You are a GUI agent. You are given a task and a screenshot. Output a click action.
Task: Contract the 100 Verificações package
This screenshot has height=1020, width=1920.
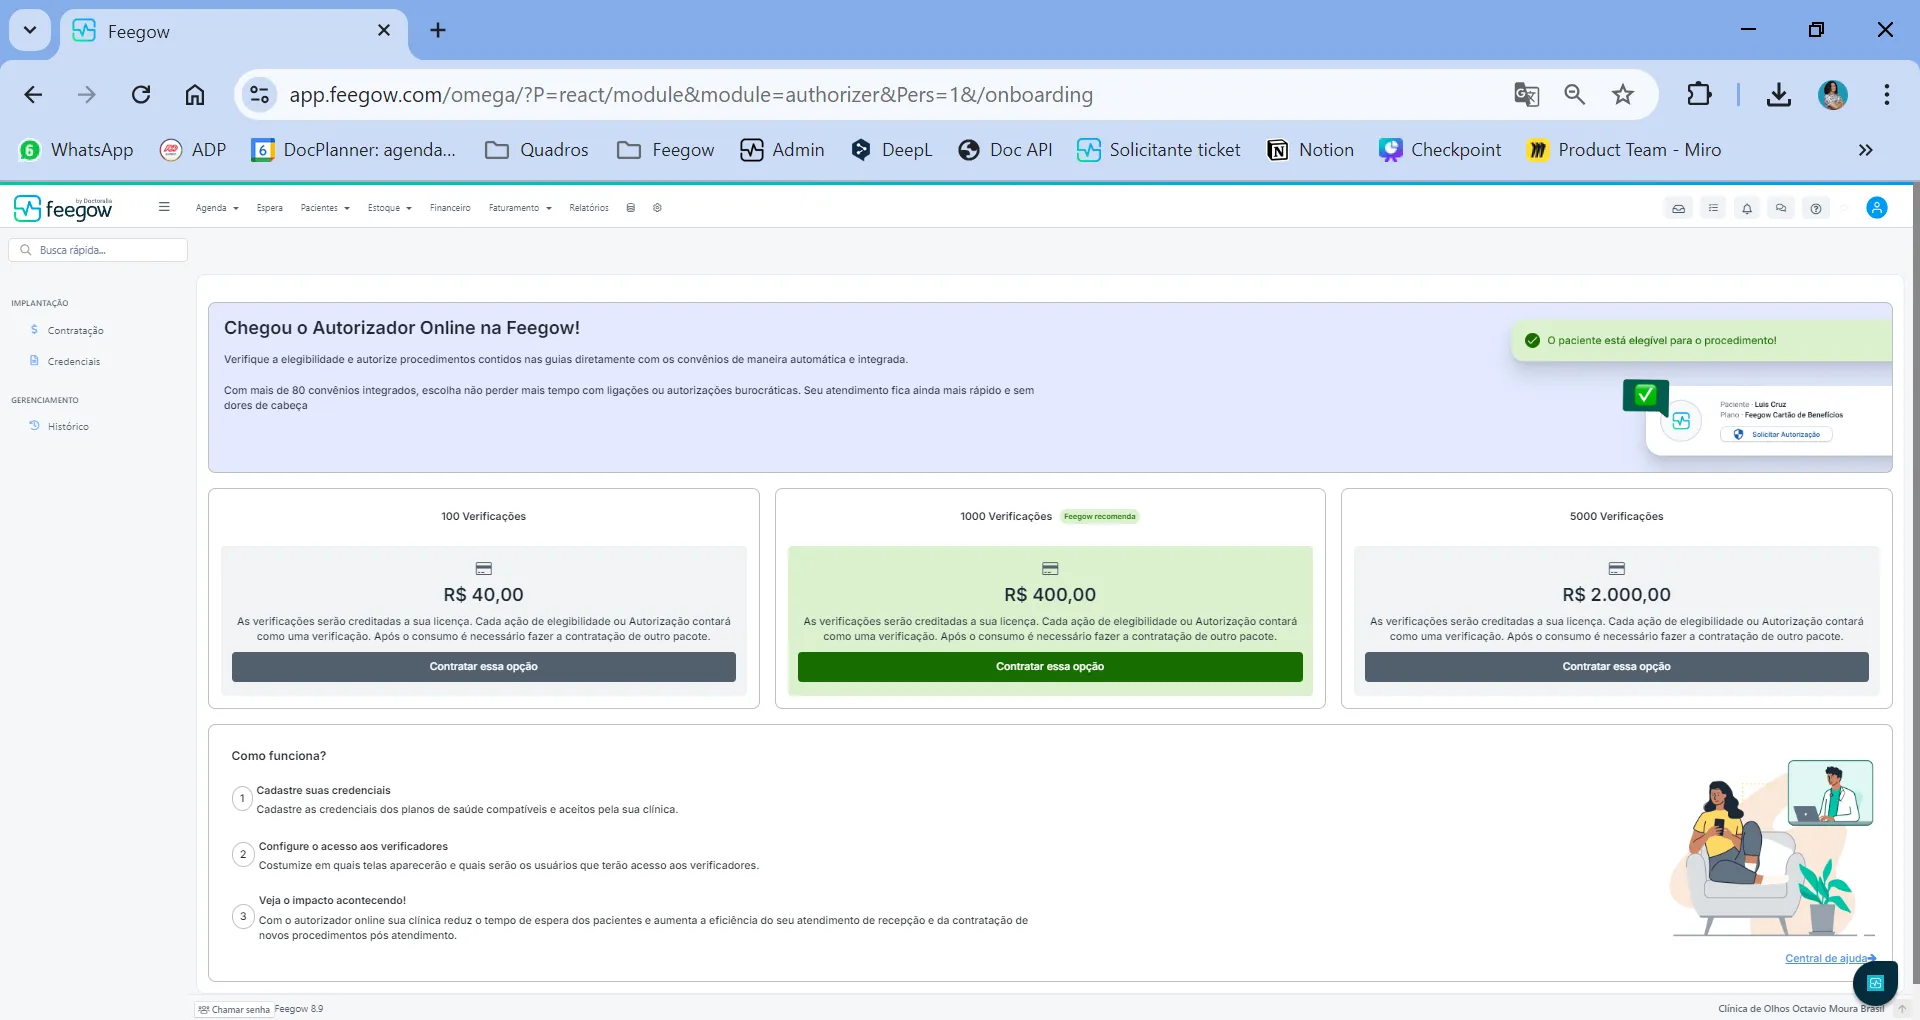pos(484,667)
